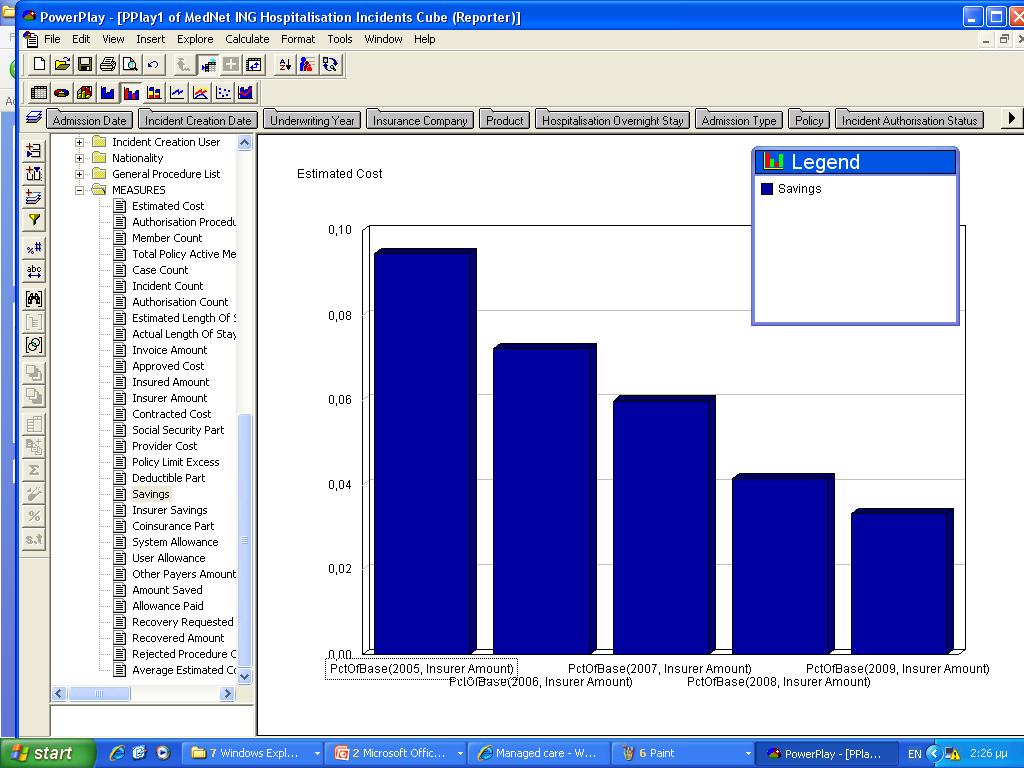Expand the Incident Creation User folder
The width and height of the screenshot is (1024, 768).
click(79, 142)
